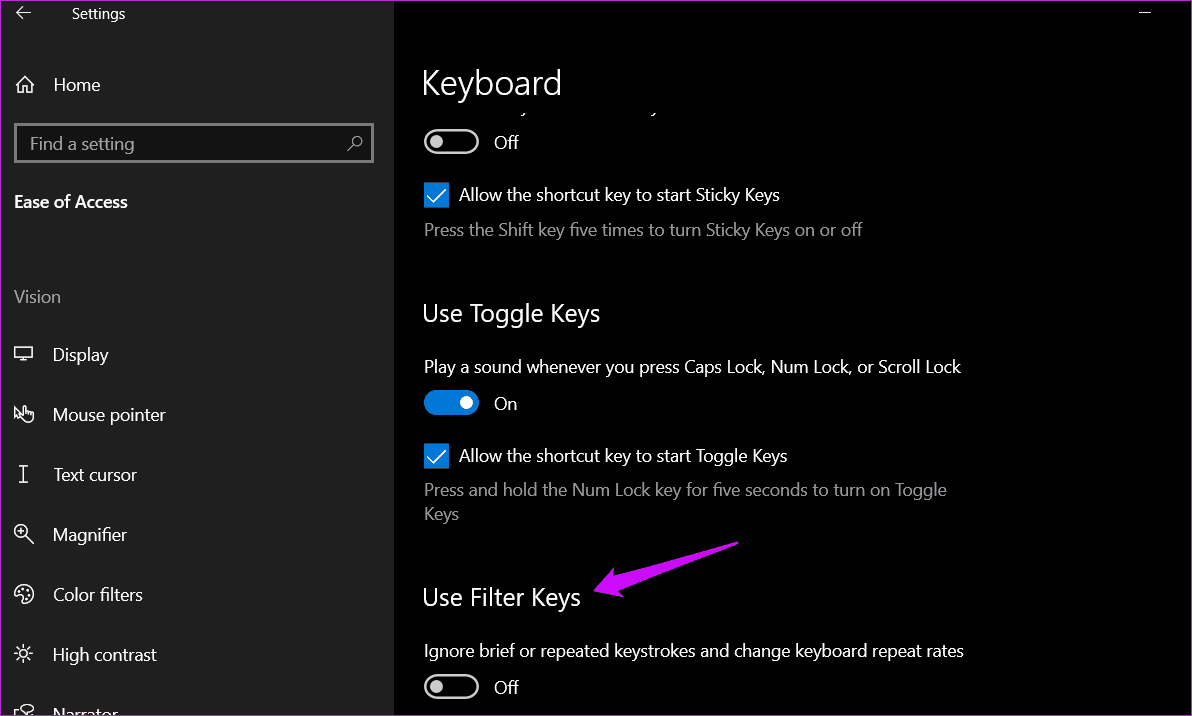Click the Home house icon

[25, 84]
